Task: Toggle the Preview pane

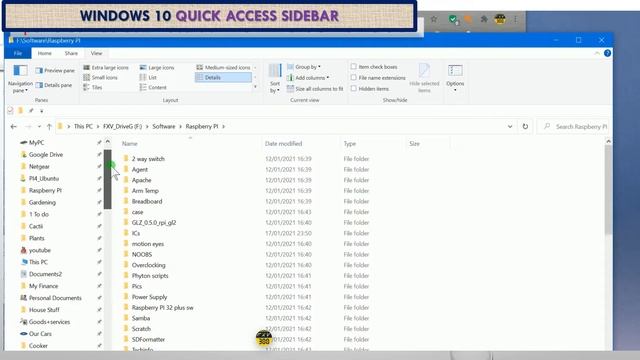Action: click(x=55, y=71)
